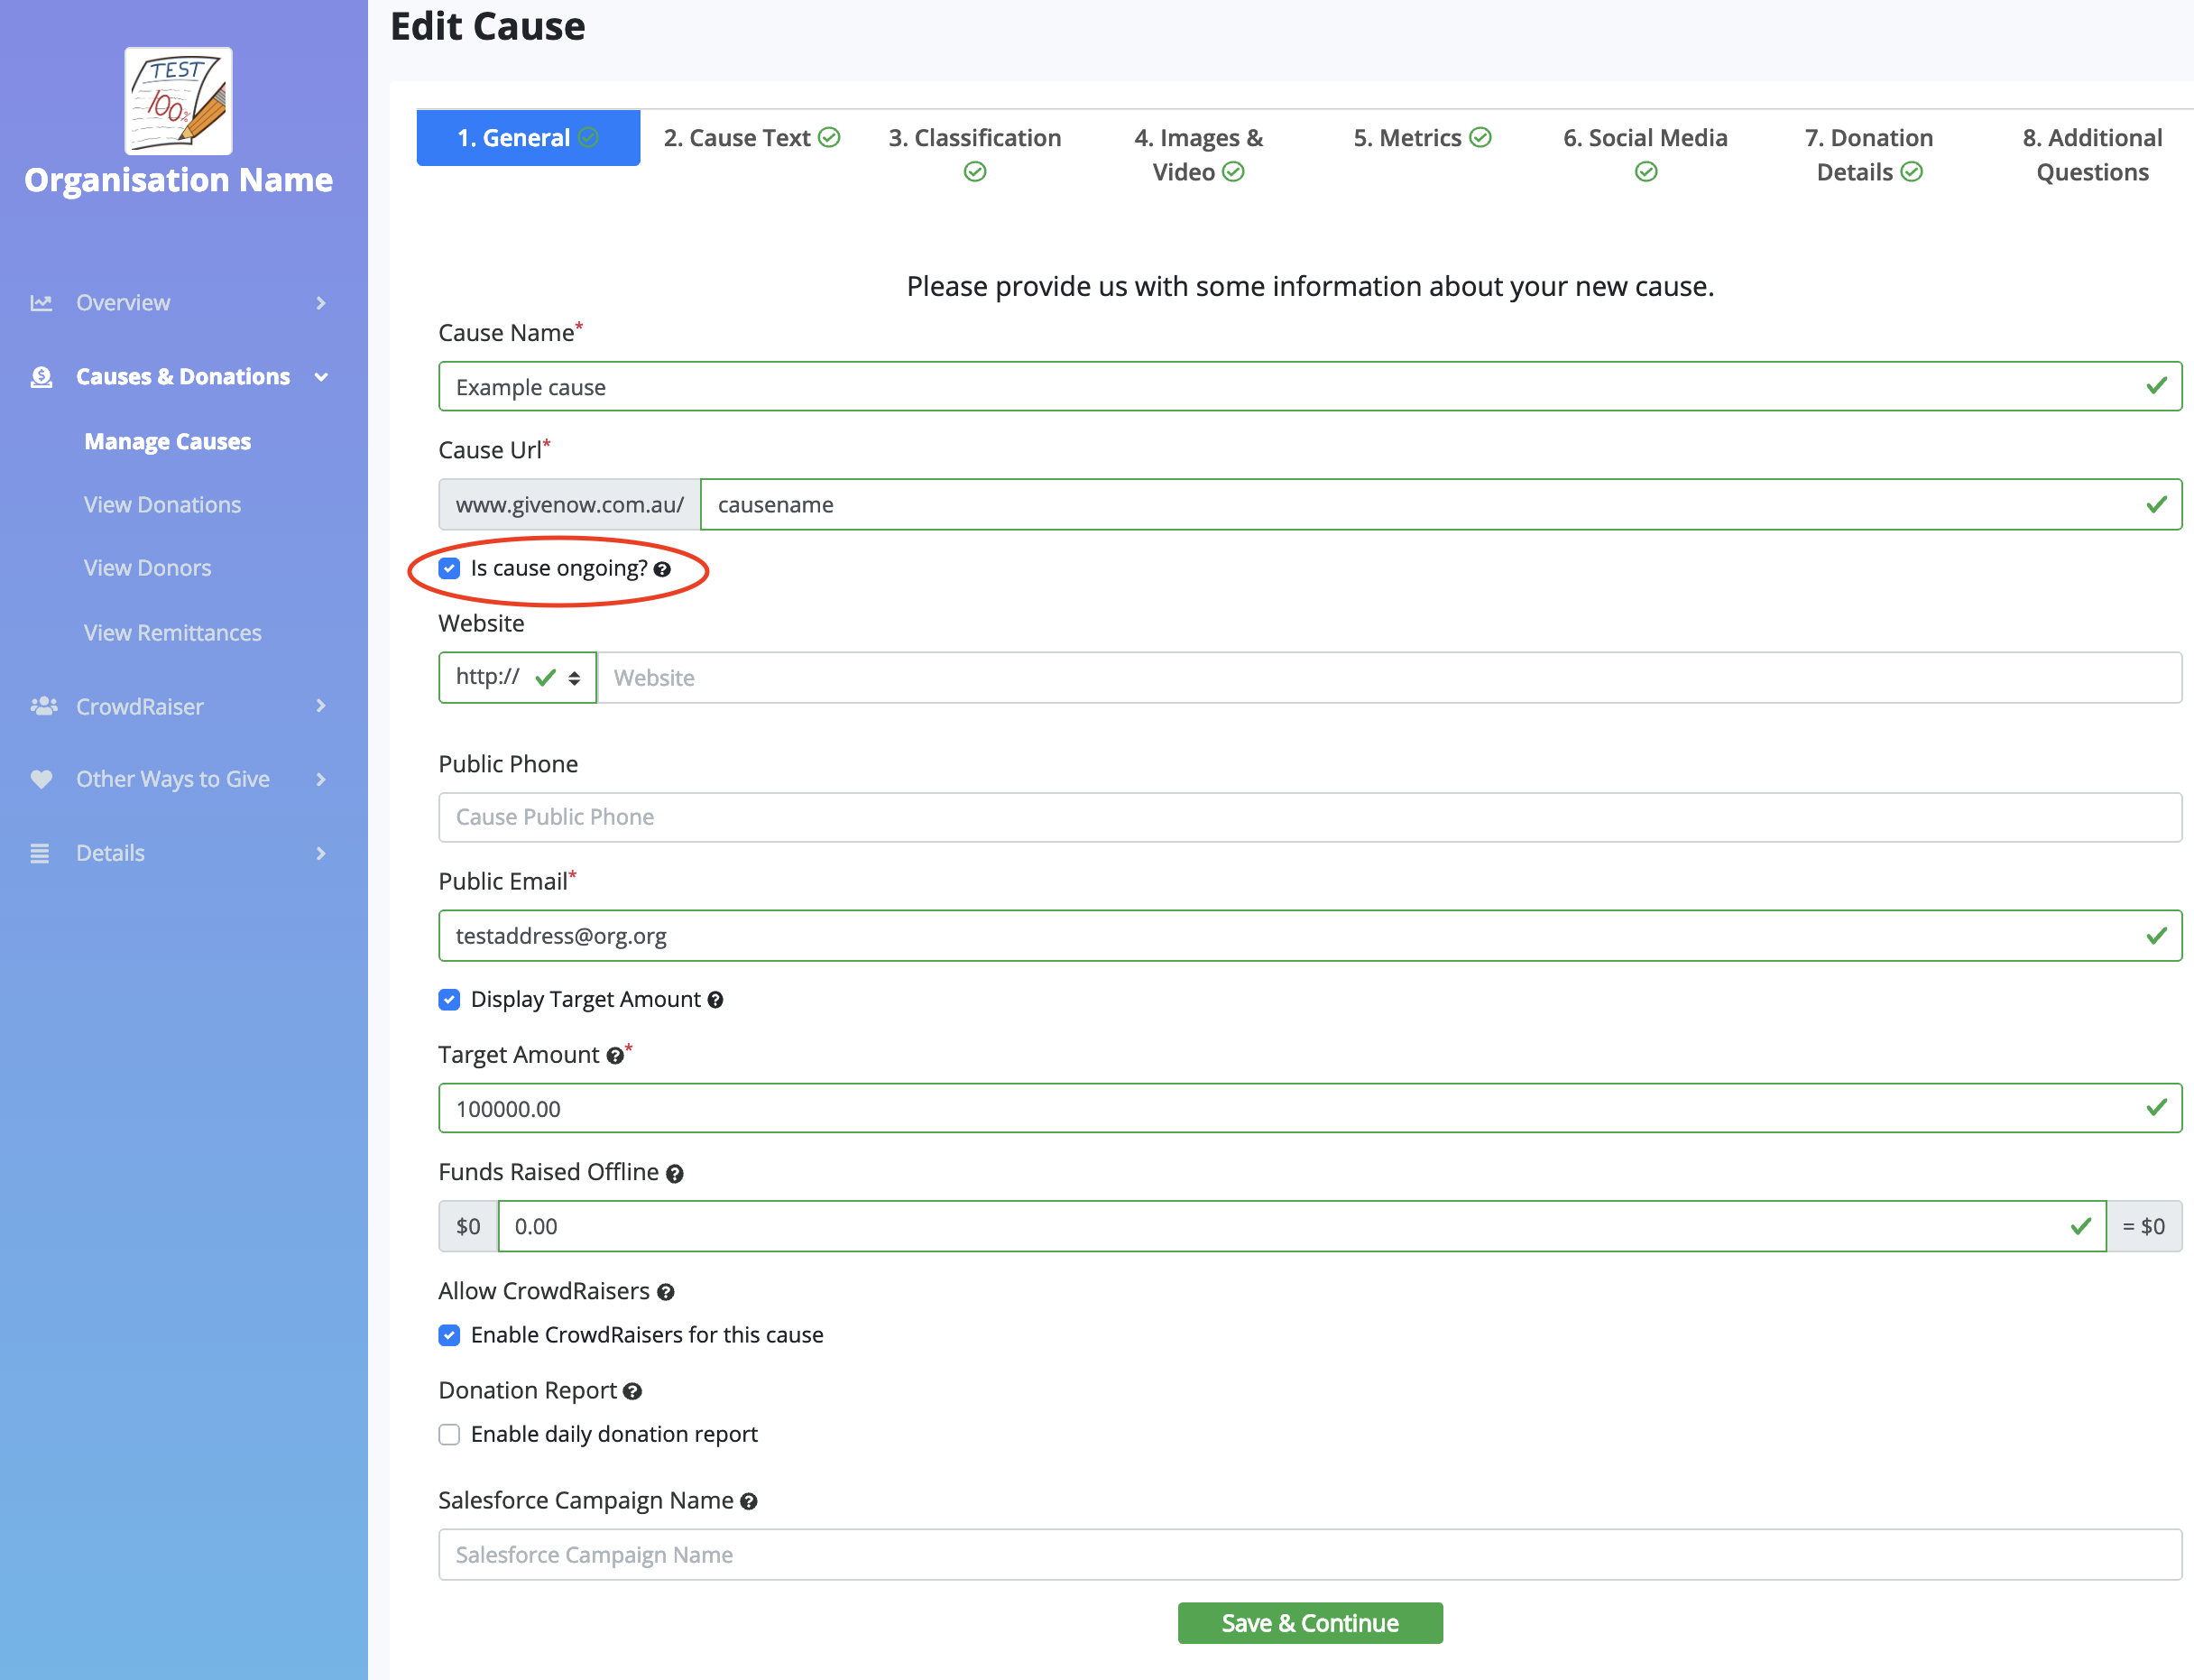Open the http:// protocol dropdown

pyautogui.click(x=517, y=678)
